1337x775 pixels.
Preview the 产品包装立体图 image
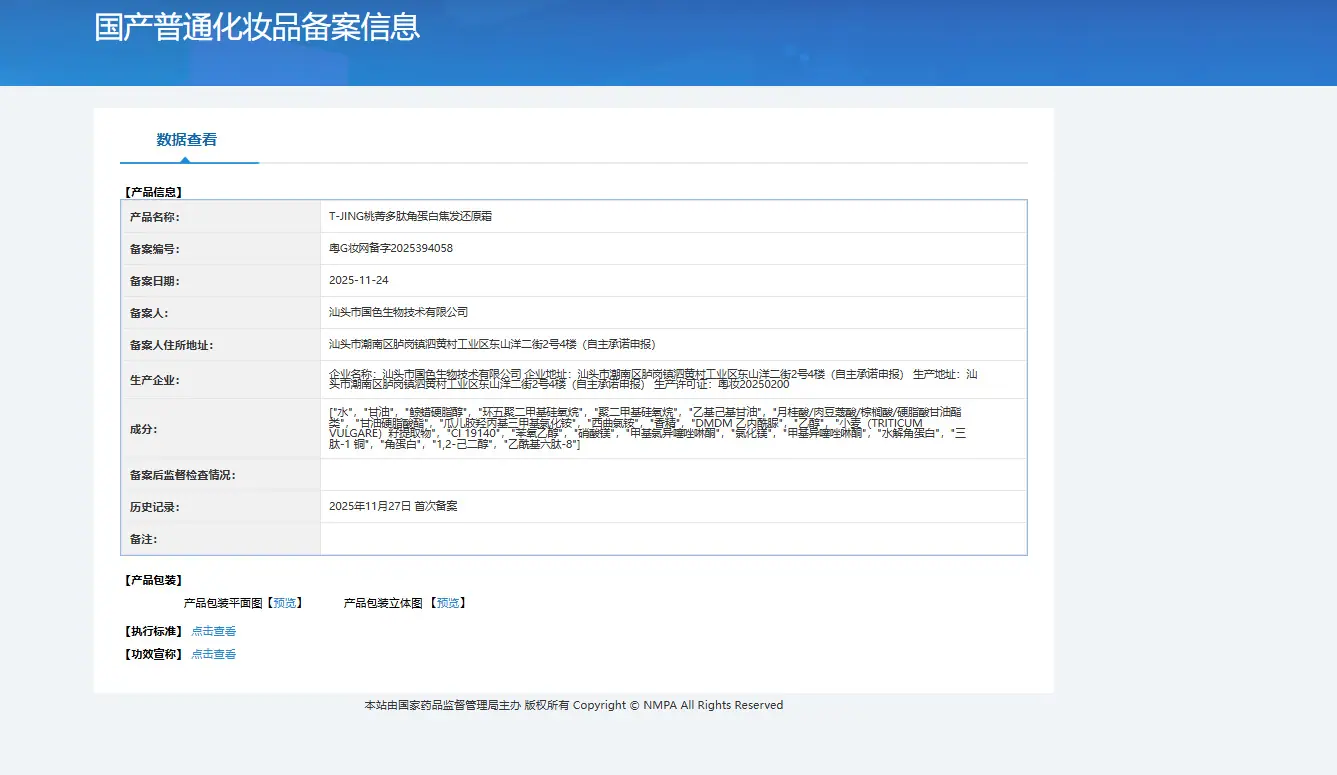click(x=448, y=603)
